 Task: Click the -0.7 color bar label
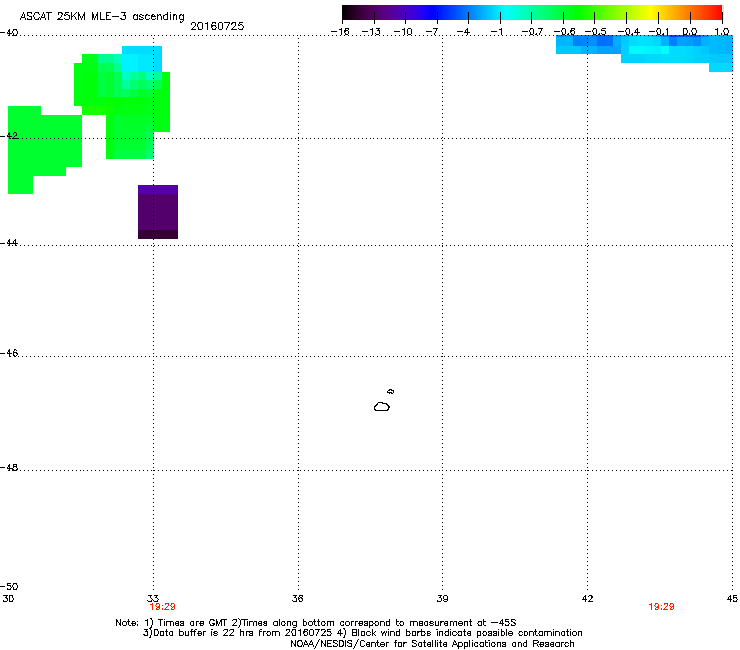(532, 32)
